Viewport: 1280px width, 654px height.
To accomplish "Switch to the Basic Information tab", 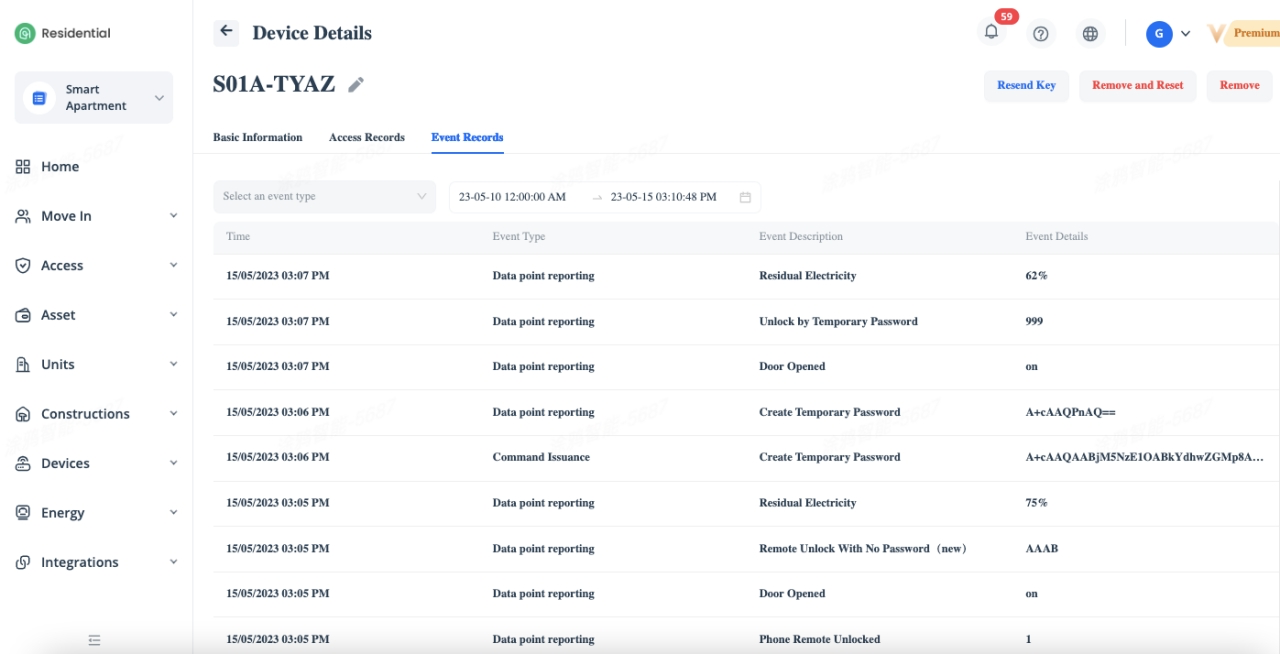I will click(x=257, y=137).
